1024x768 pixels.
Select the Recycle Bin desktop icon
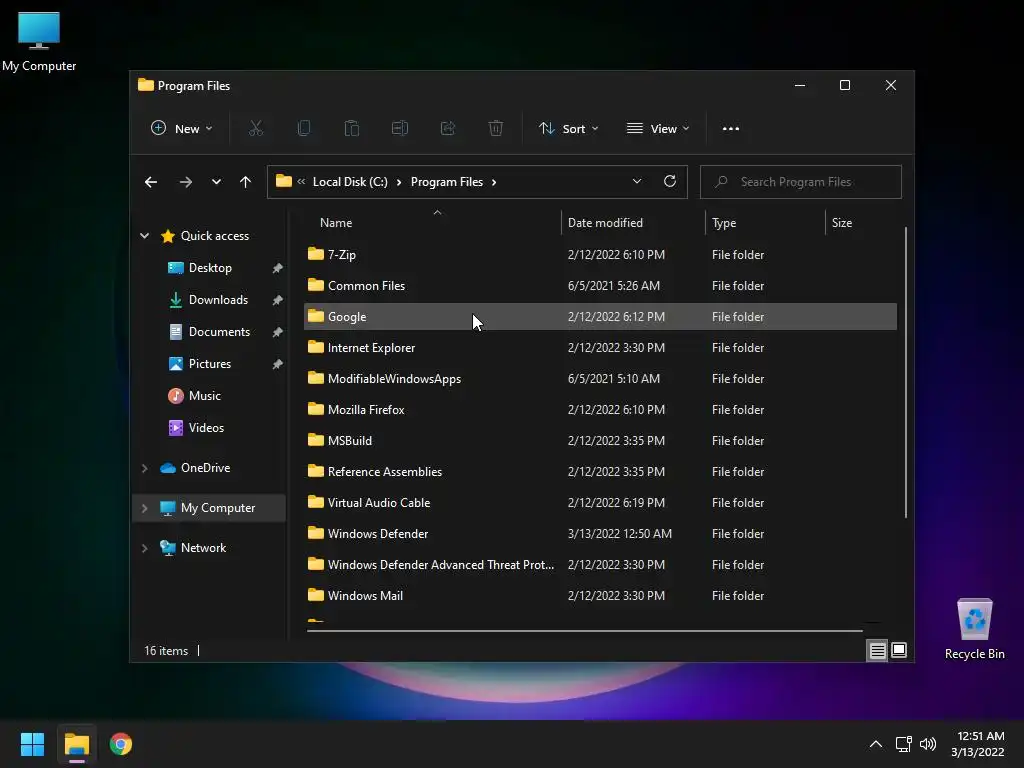(x=974, y=629)
